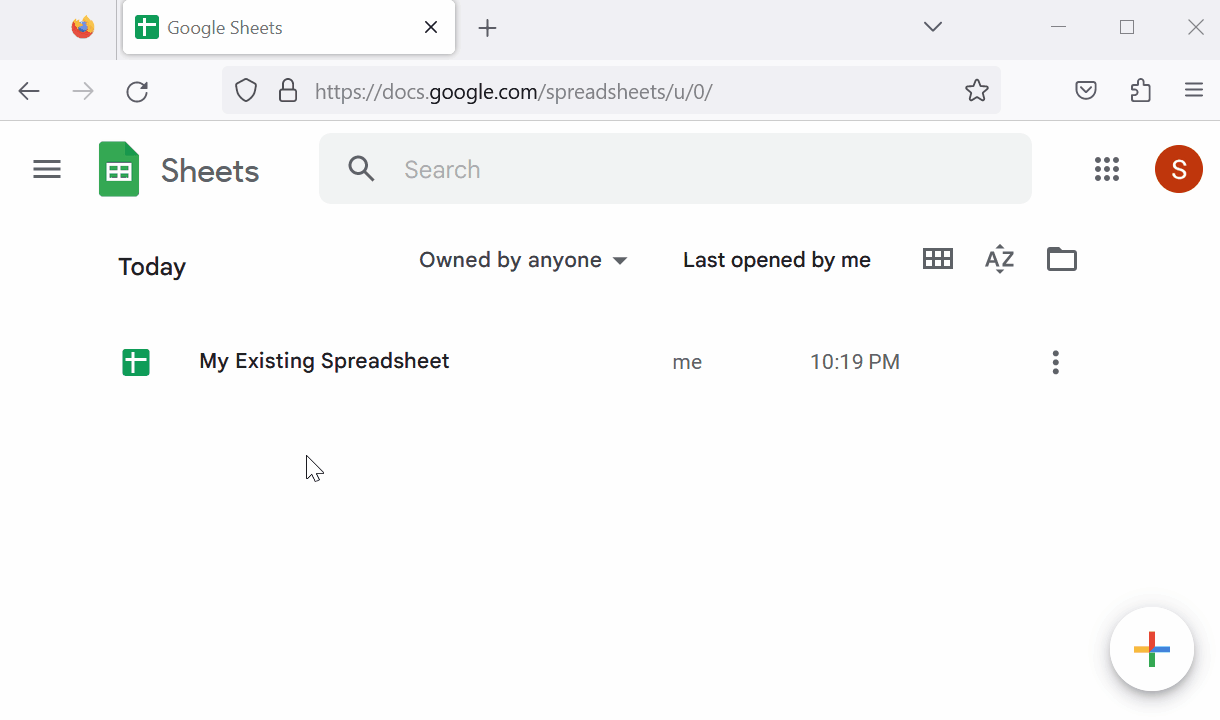Maximize the browser window
This screenshot has height=720, width=1220.
1127,28
